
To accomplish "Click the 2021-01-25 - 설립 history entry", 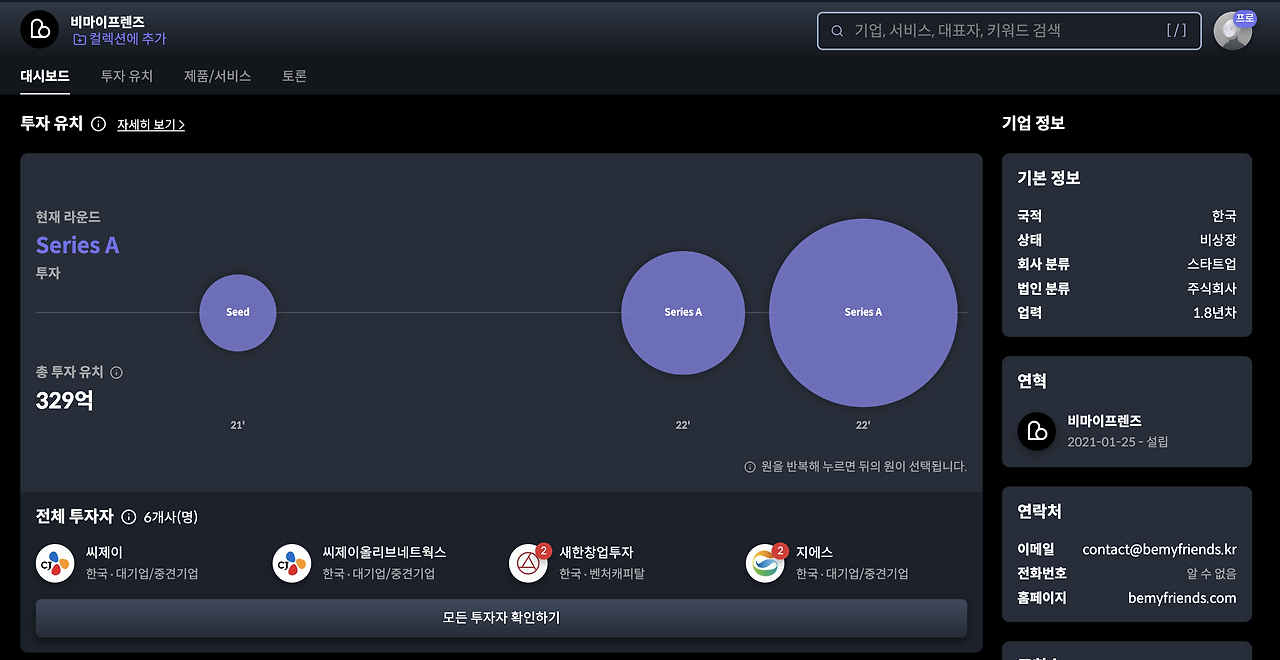I will pos(1117,441).
